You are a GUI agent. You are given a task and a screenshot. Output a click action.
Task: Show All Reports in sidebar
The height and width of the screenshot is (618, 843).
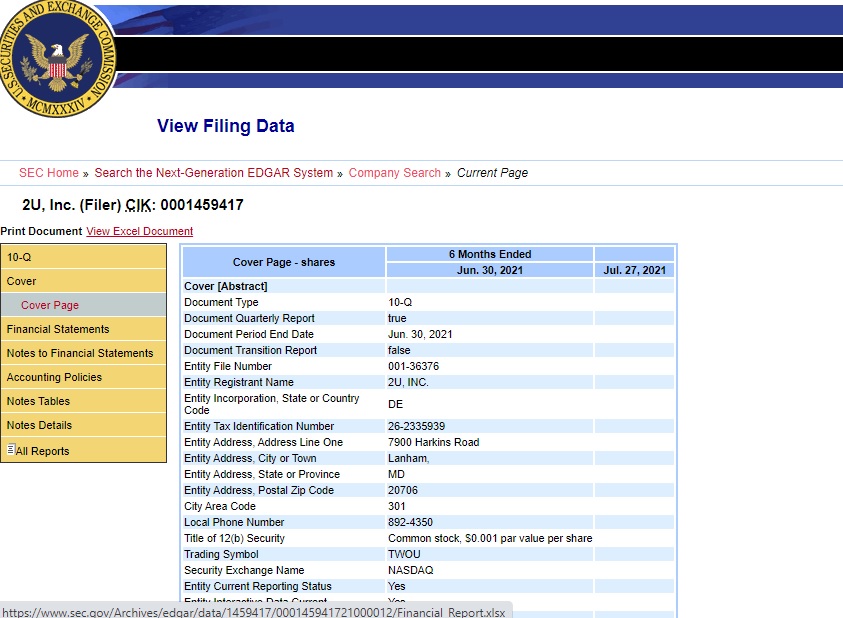coord(83,450)
